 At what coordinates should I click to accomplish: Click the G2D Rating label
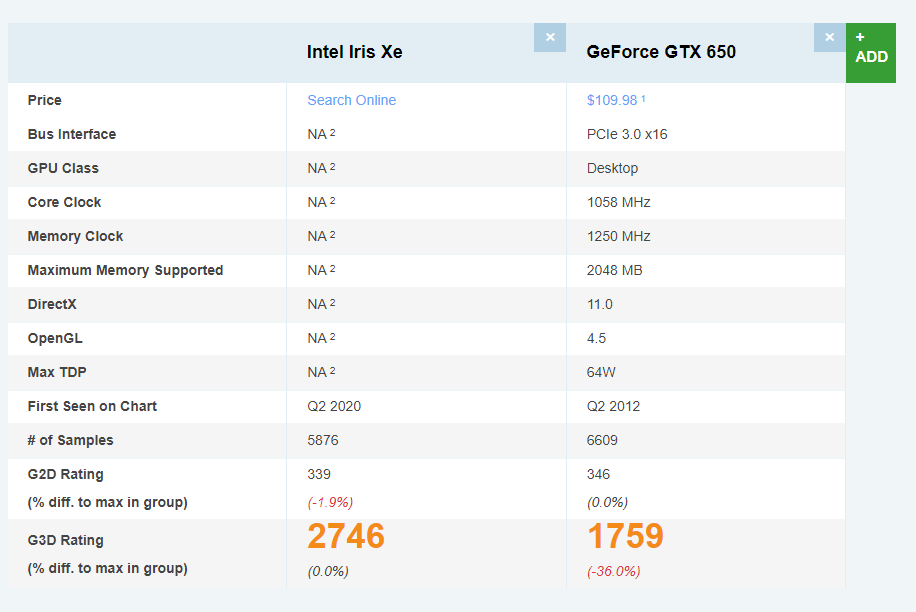pos(65,474)
